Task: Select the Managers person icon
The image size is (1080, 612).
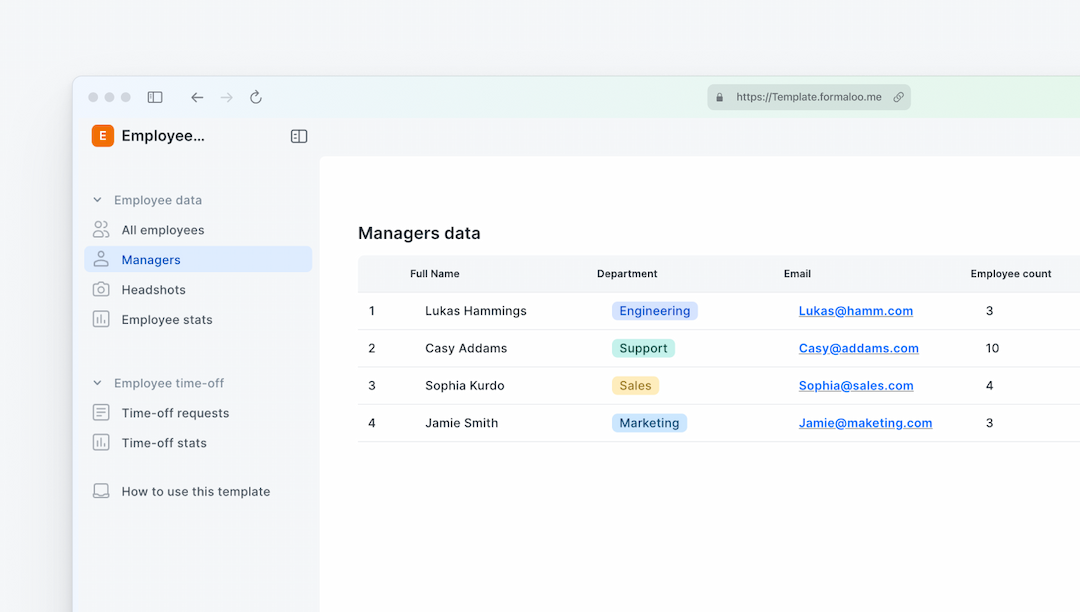Action: click(x=100, y=258)
